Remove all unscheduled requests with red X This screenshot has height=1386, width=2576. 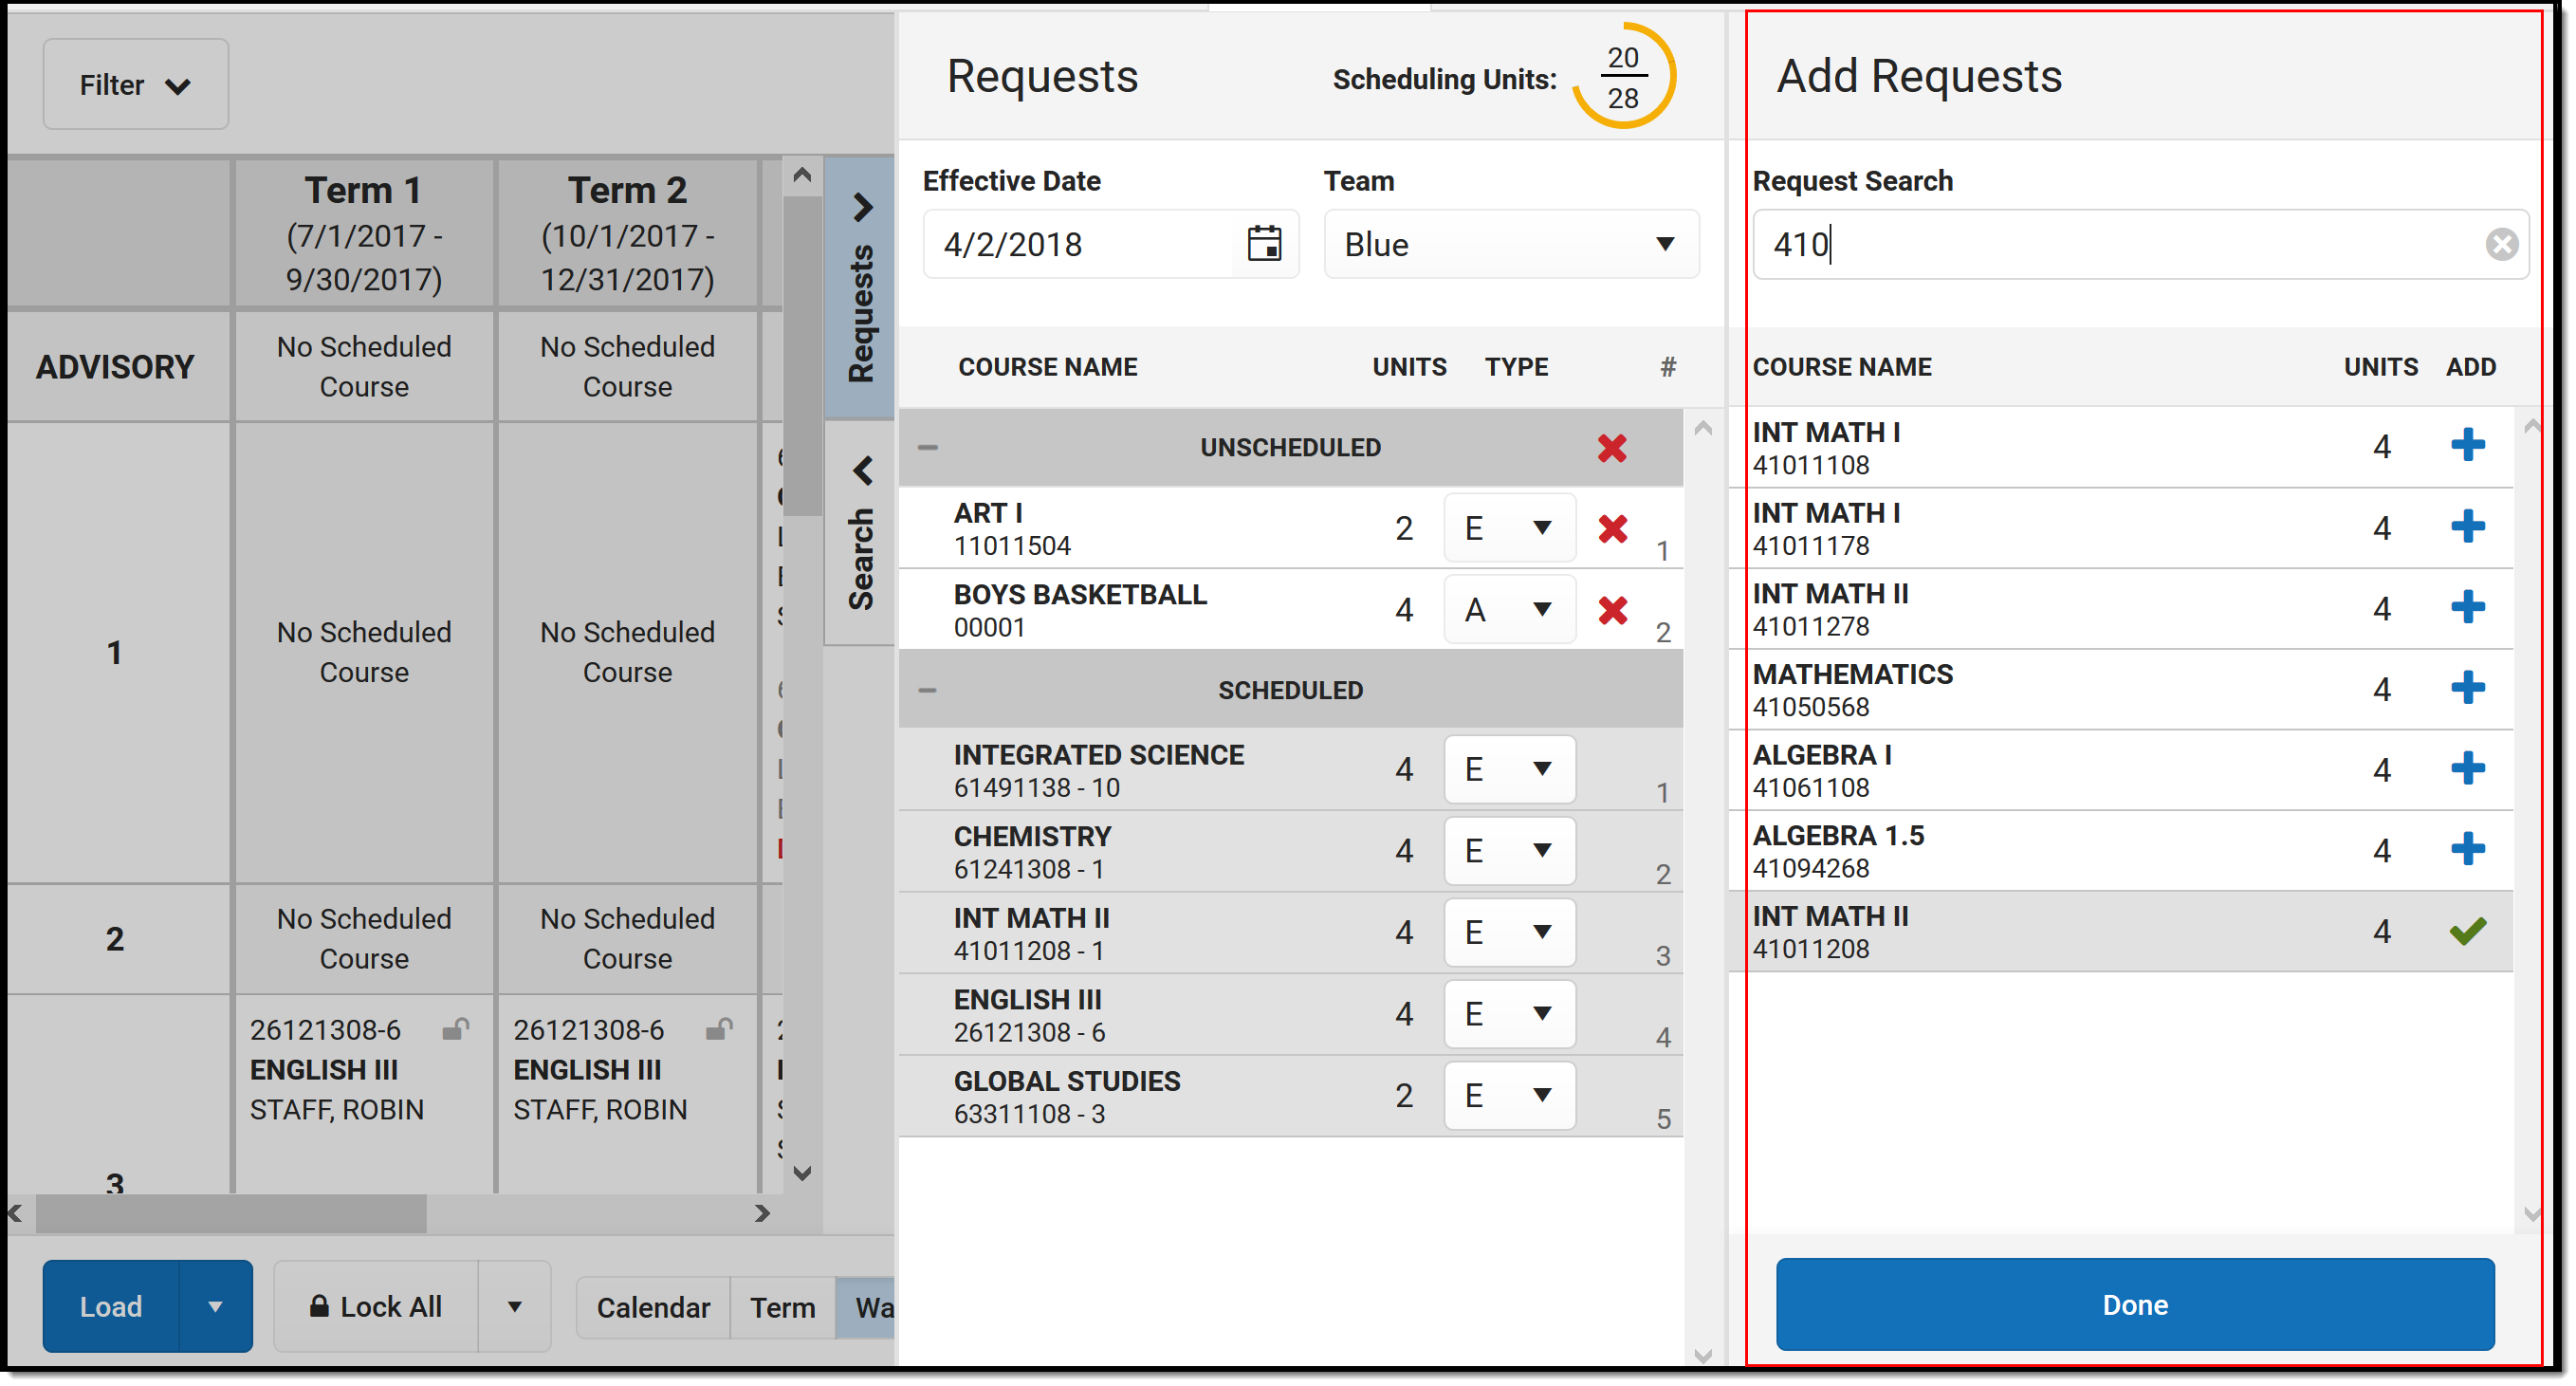[x=1612, y=447]
